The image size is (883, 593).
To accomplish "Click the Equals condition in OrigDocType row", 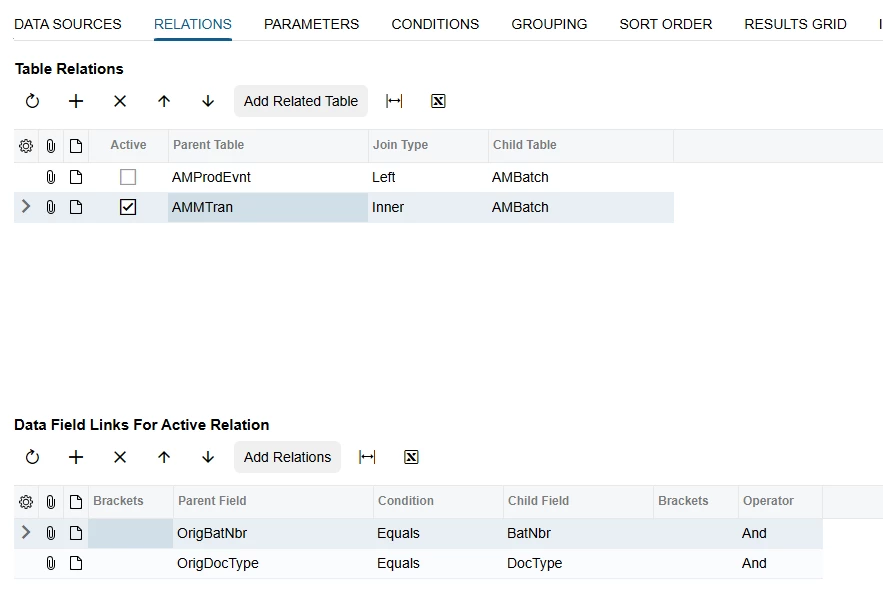I will pos(438,563).
